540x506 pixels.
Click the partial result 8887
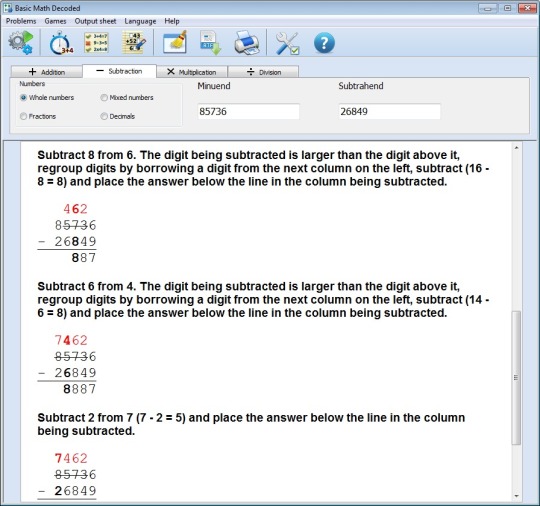click(80, 389)
